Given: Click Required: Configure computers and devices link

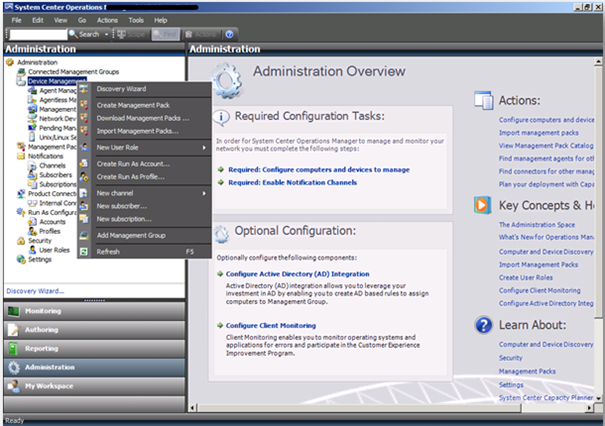Looking at the screenshot, I should pyautogui.click(x=319, y=169).
